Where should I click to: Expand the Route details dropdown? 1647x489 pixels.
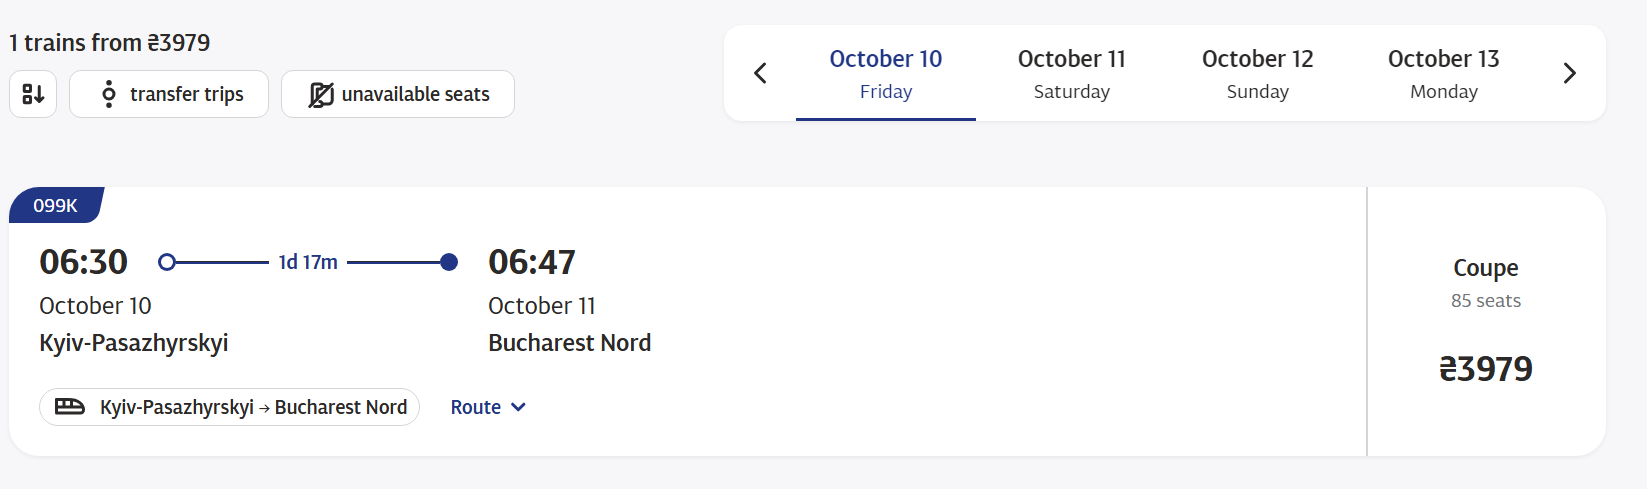click(476, 407)
